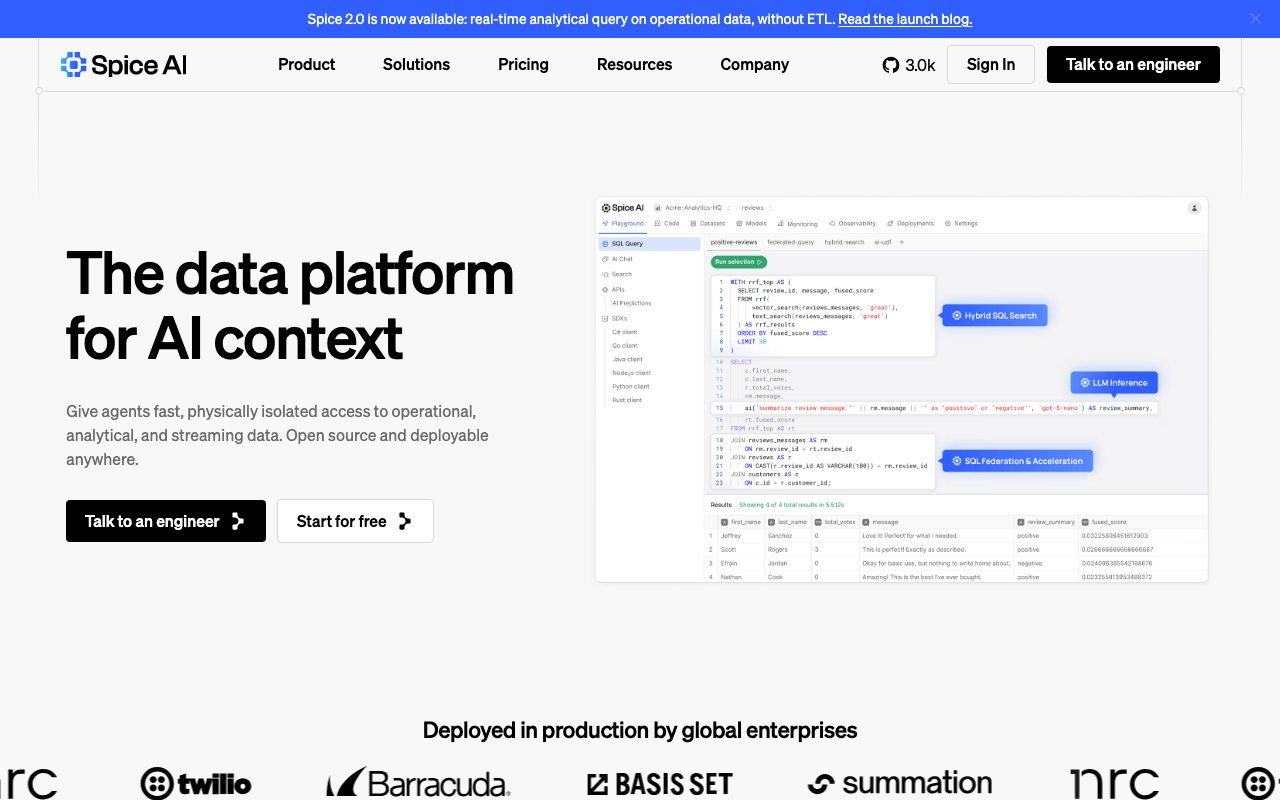The width and height of the screenshot is (1280, 800).
Task: Click the 'LLM Inference' label in the product screenshot
Action: pos(1114,382)
